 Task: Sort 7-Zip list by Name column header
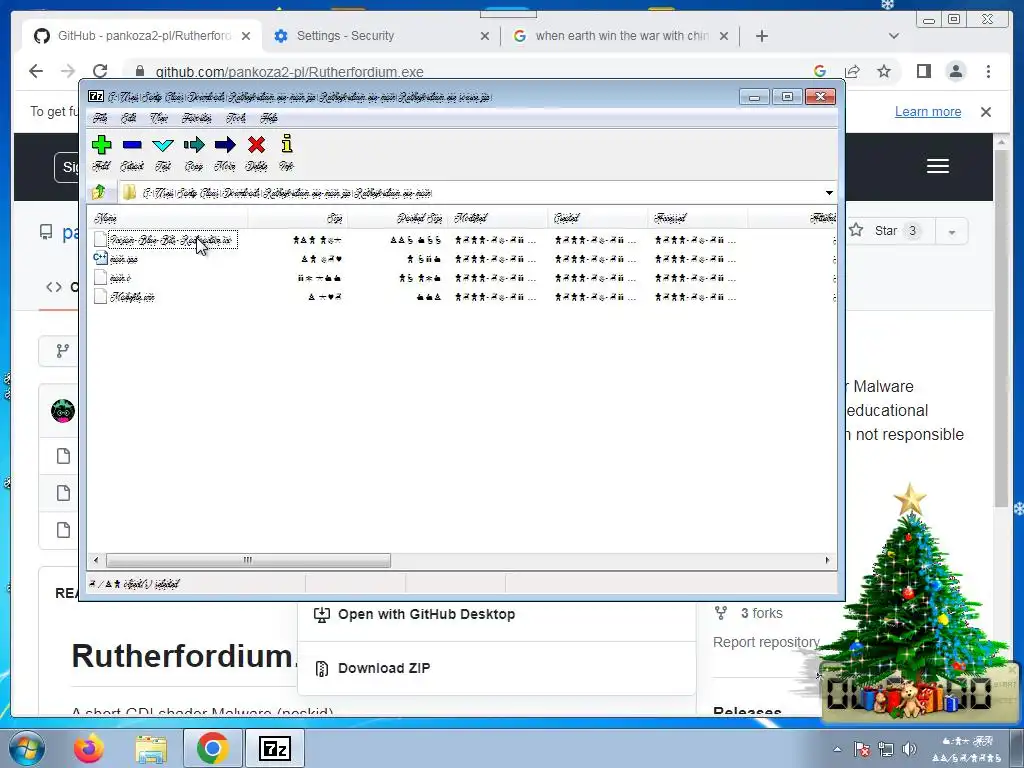(x=167, y=218)
